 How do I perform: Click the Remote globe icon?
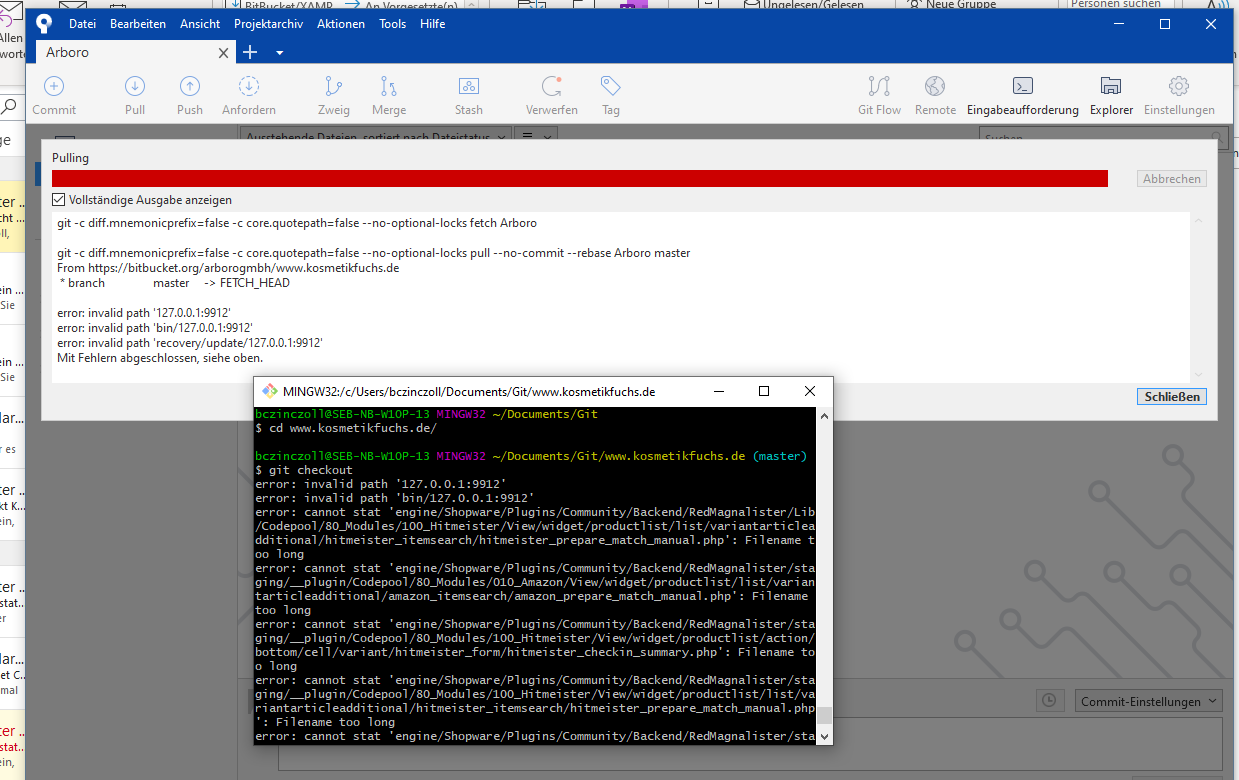point(935,87)
